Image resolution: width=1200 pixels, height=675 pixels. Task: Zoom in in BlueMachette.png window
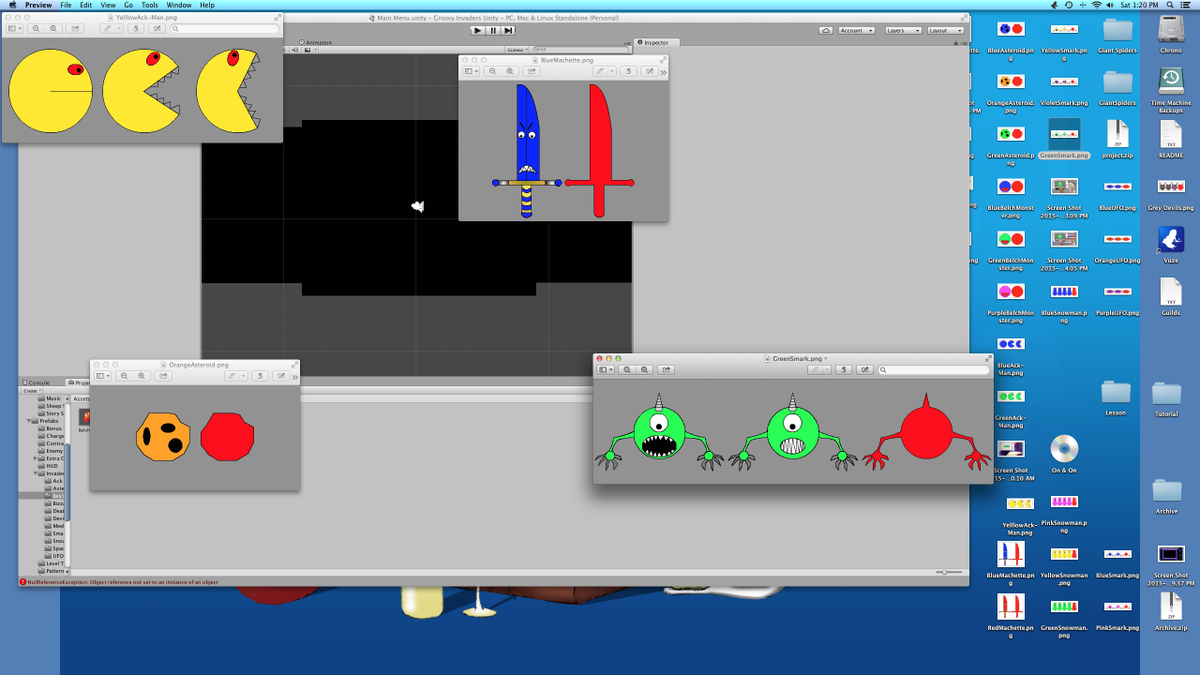pos(510,71)
